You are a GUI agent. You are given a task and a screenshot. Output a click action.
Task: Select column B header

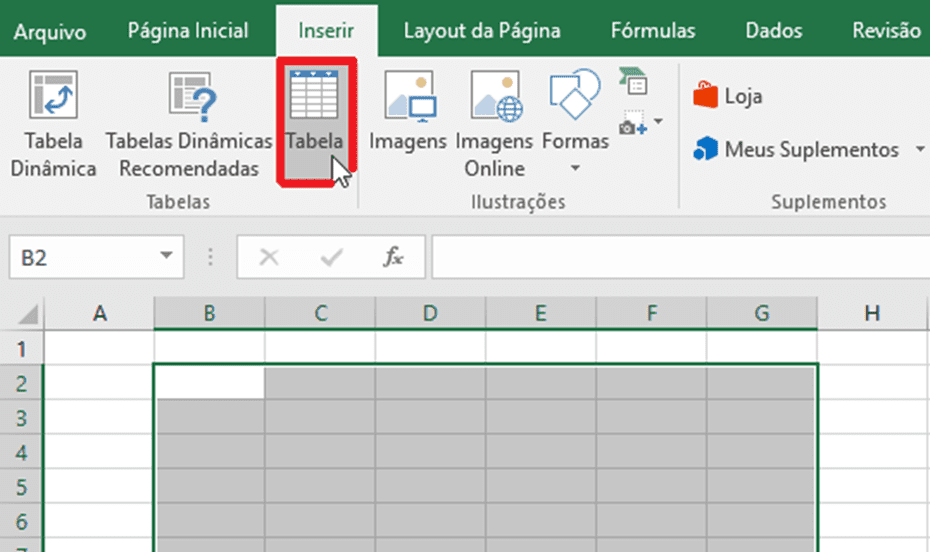coord(209,313)
